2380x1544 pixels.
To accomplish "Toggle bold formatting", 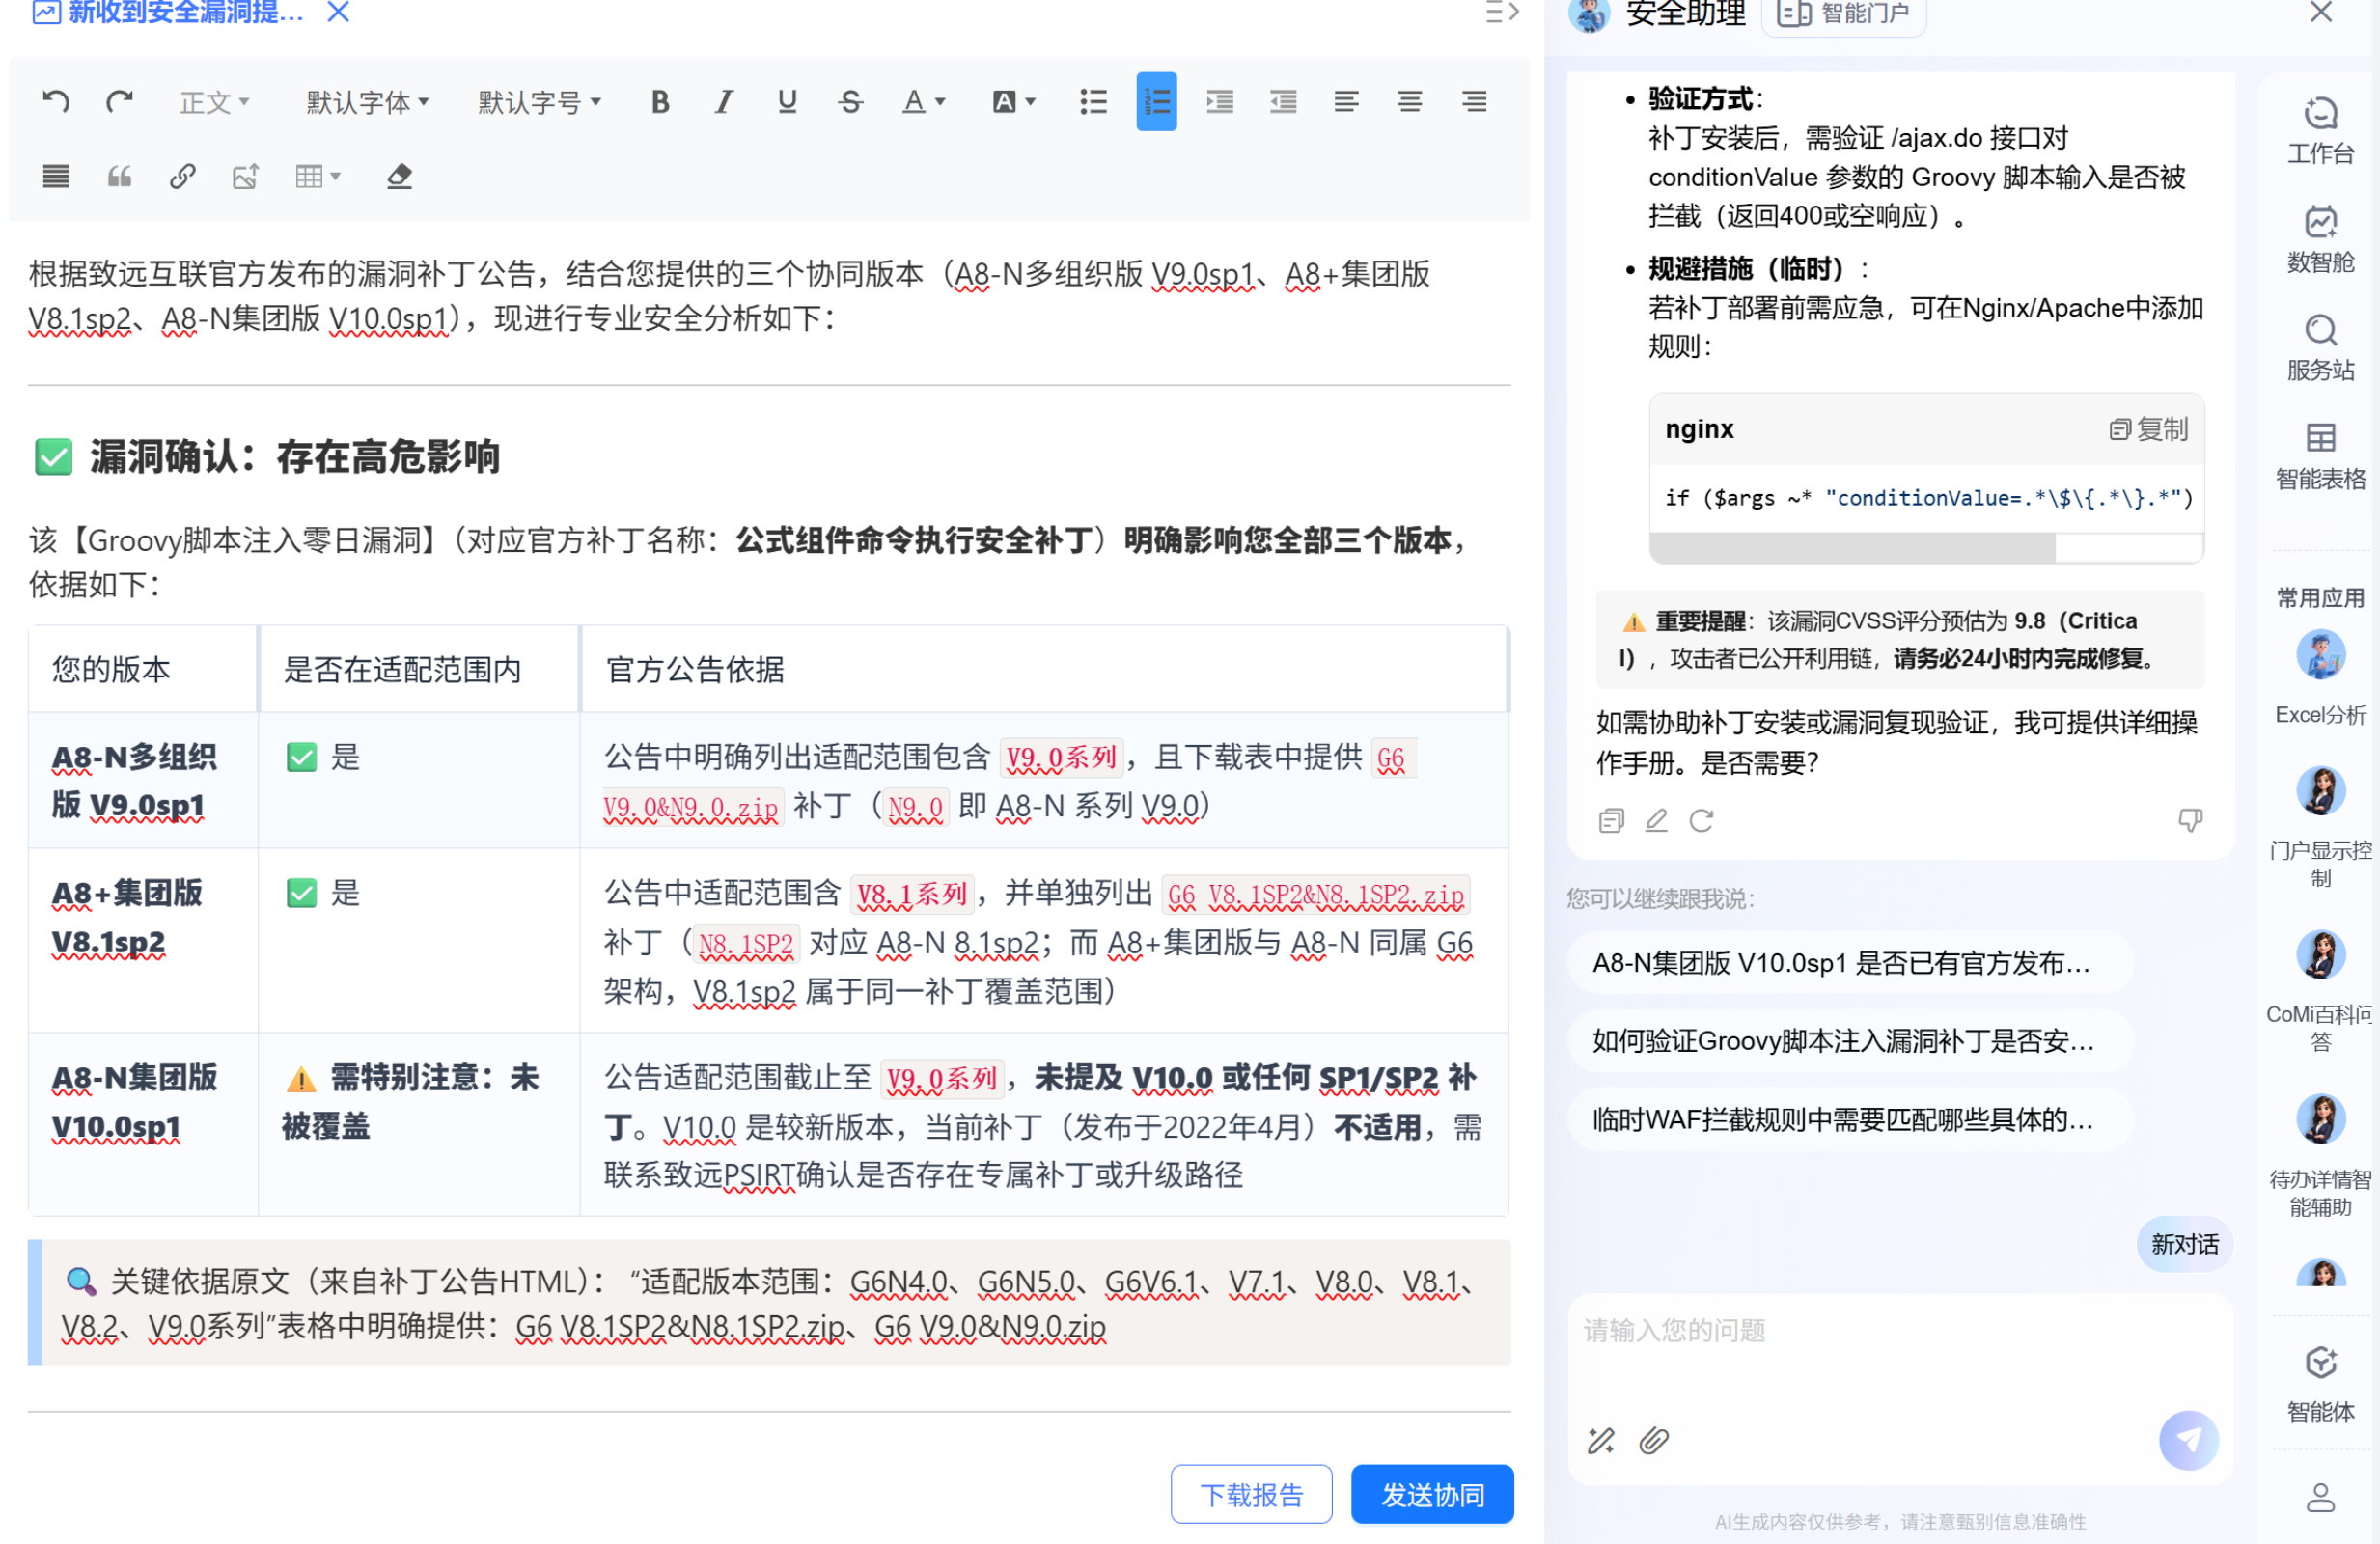I will 660,101.
